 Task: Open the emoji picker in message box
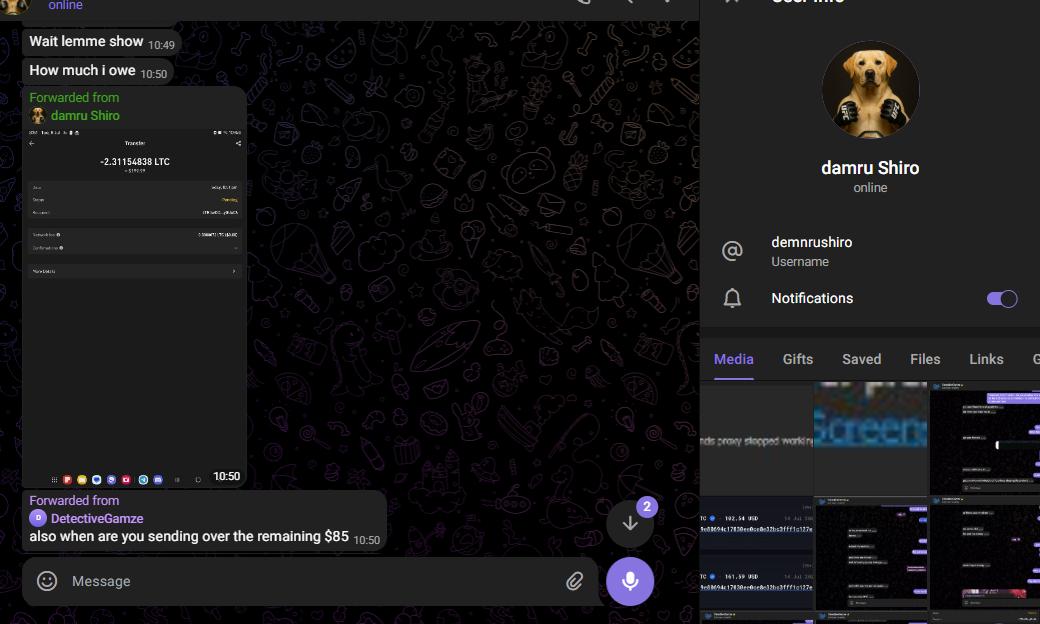[x=46, y=581]
